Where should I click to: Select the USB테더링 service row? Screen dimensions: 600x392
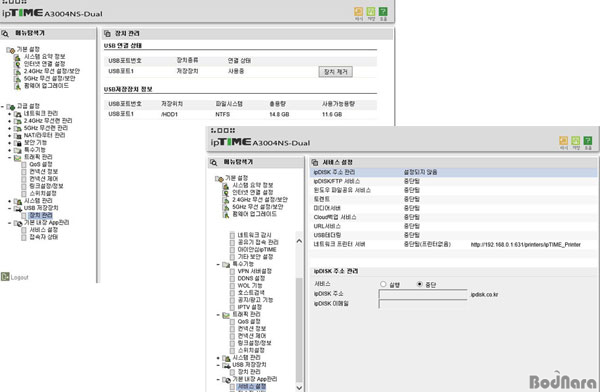coord(453,235)
